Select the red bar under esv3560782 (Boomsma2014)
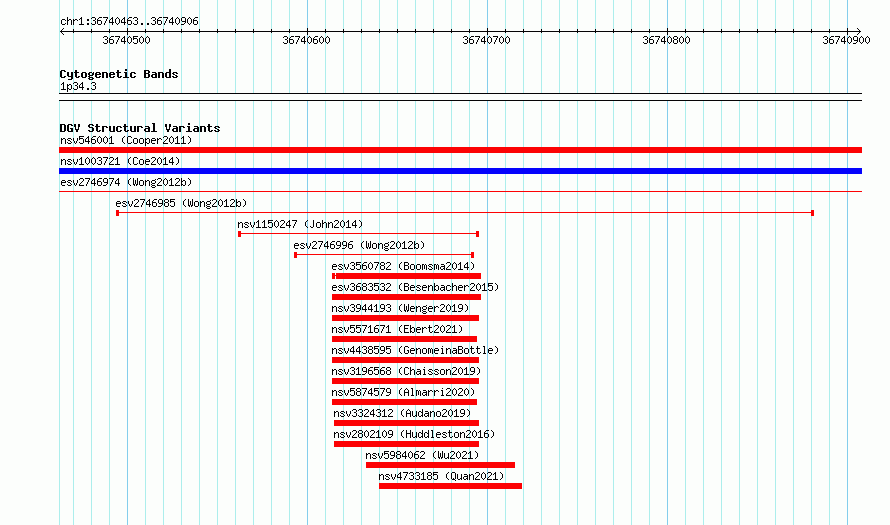The width and height of the screenshot is (890, 525). coord(406,276)
